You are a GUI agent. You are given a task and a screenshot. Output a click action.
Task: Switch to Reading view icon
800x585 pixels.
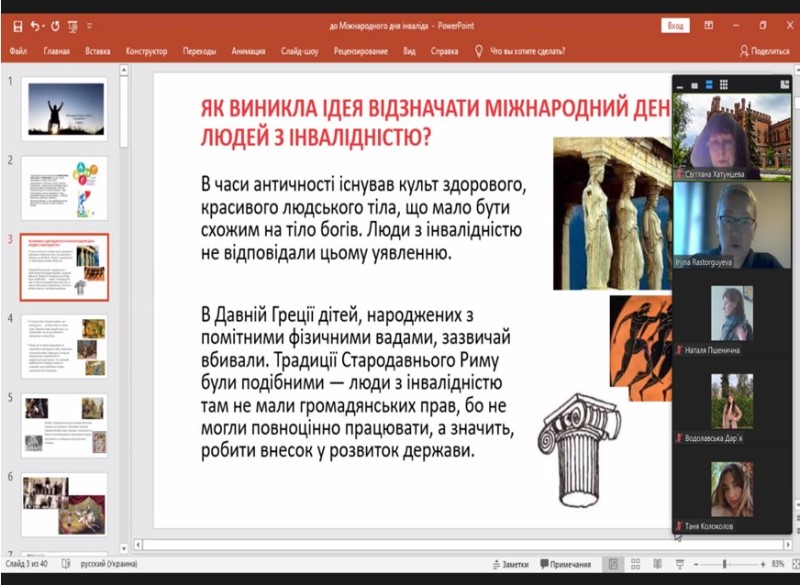click(x=658, y=564)
